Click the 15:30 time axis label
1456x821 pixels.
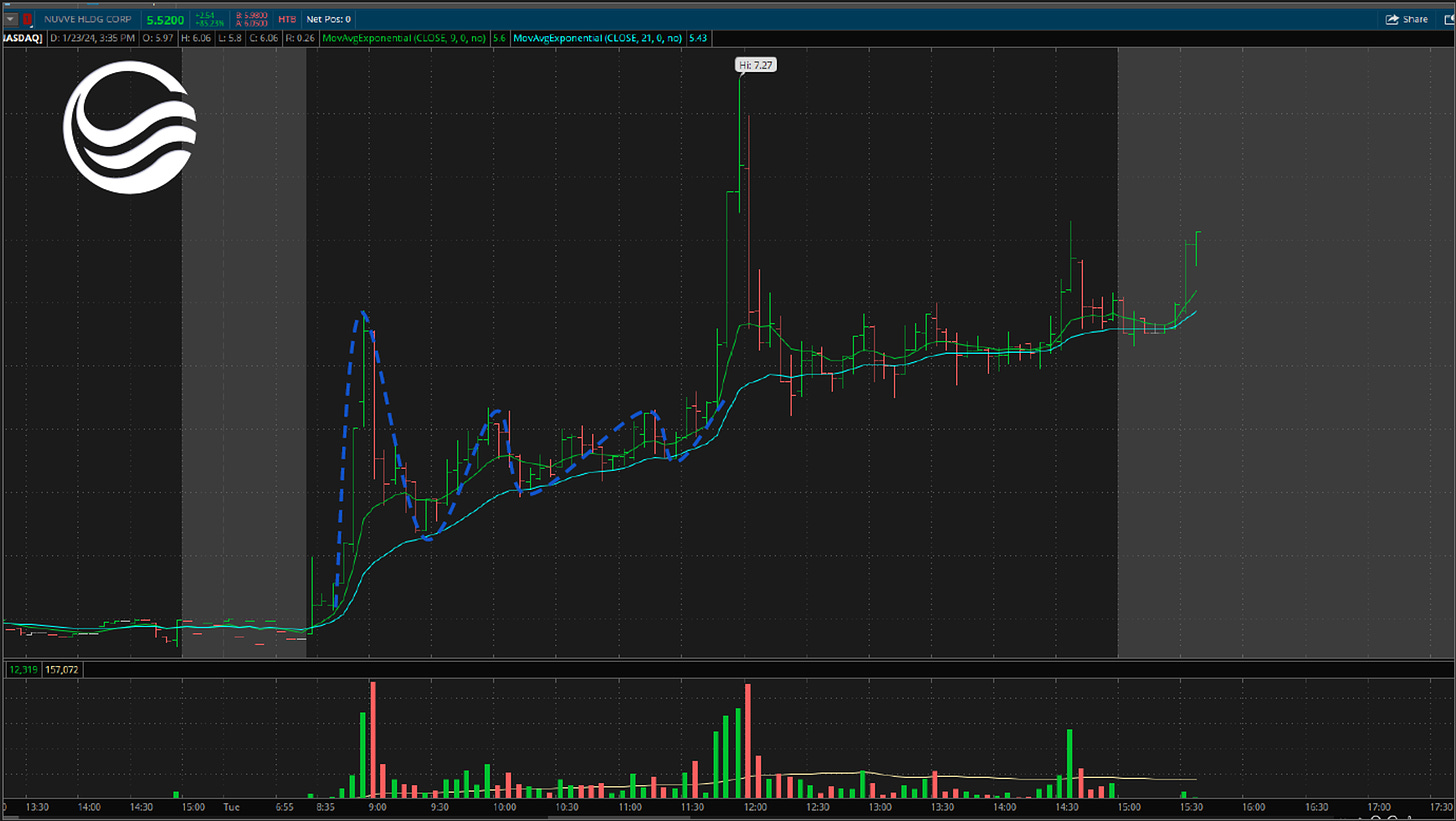pyautogui.click(x=1193, y=807)
